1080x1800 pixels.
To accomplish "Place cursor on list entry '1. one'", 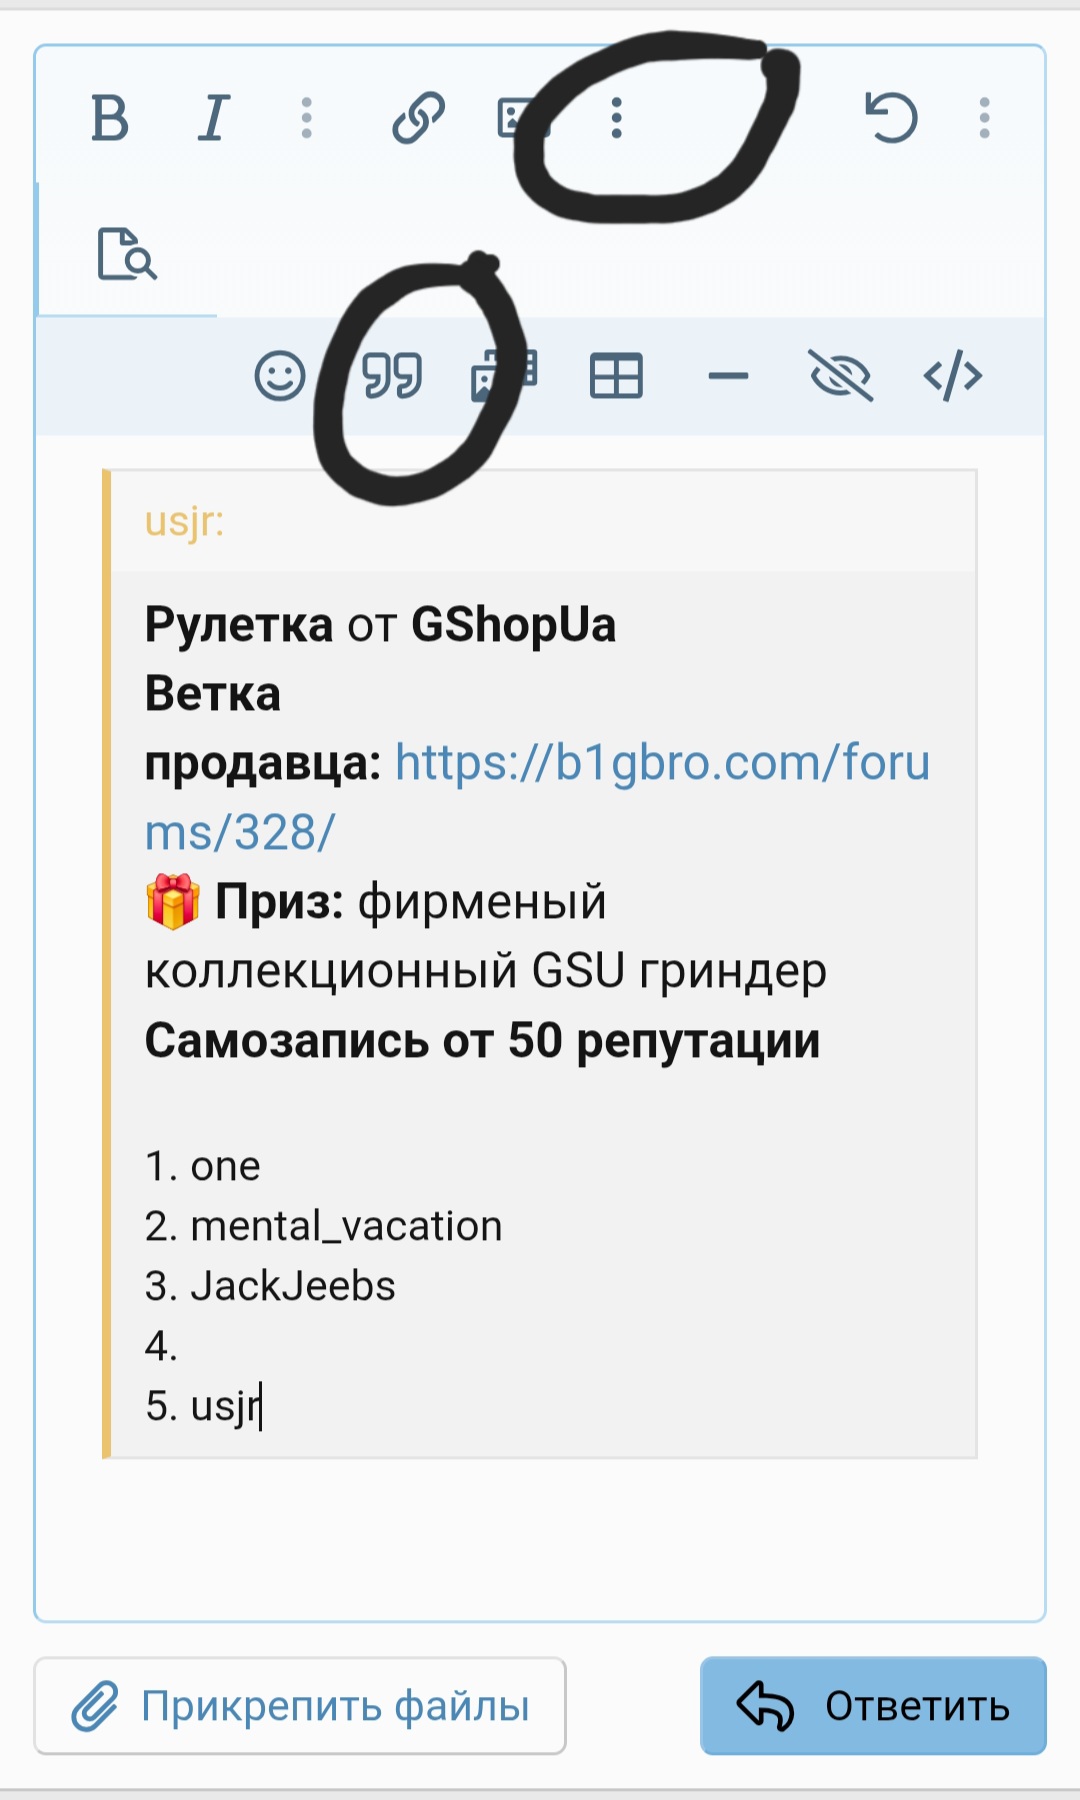I will [x=203, y=1166].
